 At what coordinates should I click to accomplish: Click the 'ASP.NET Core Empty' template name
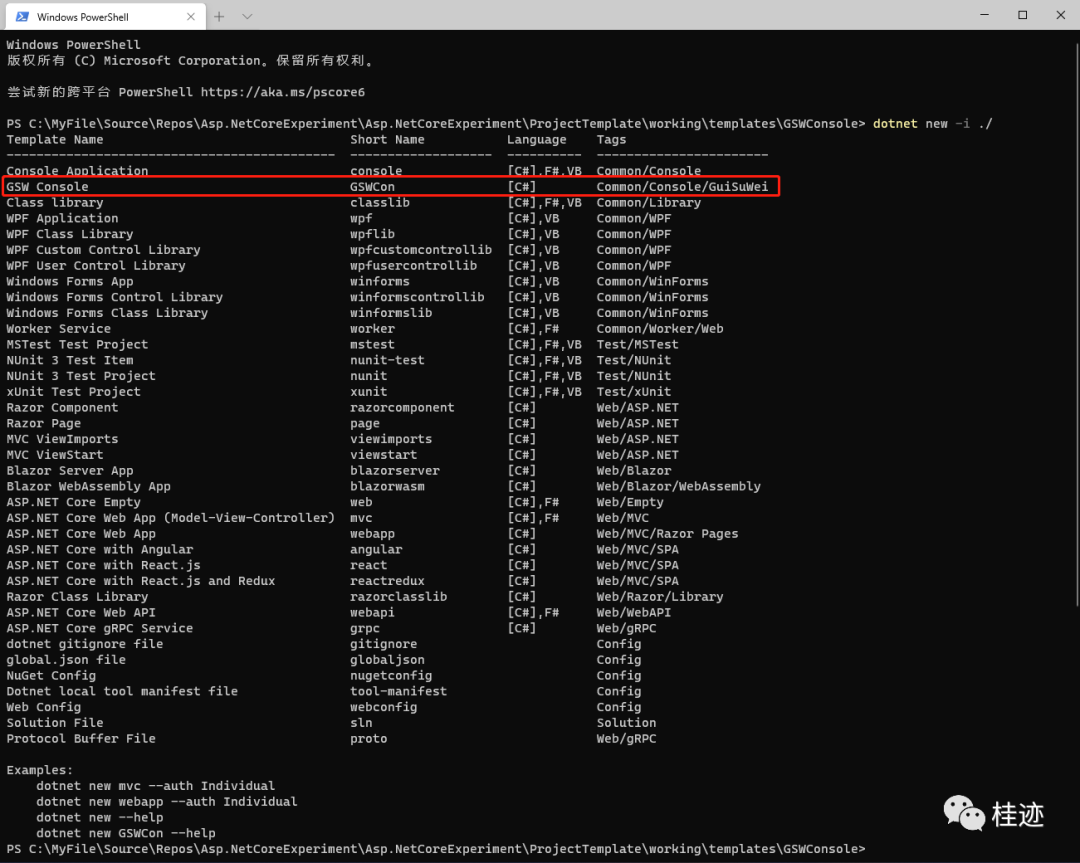[74, 503]
